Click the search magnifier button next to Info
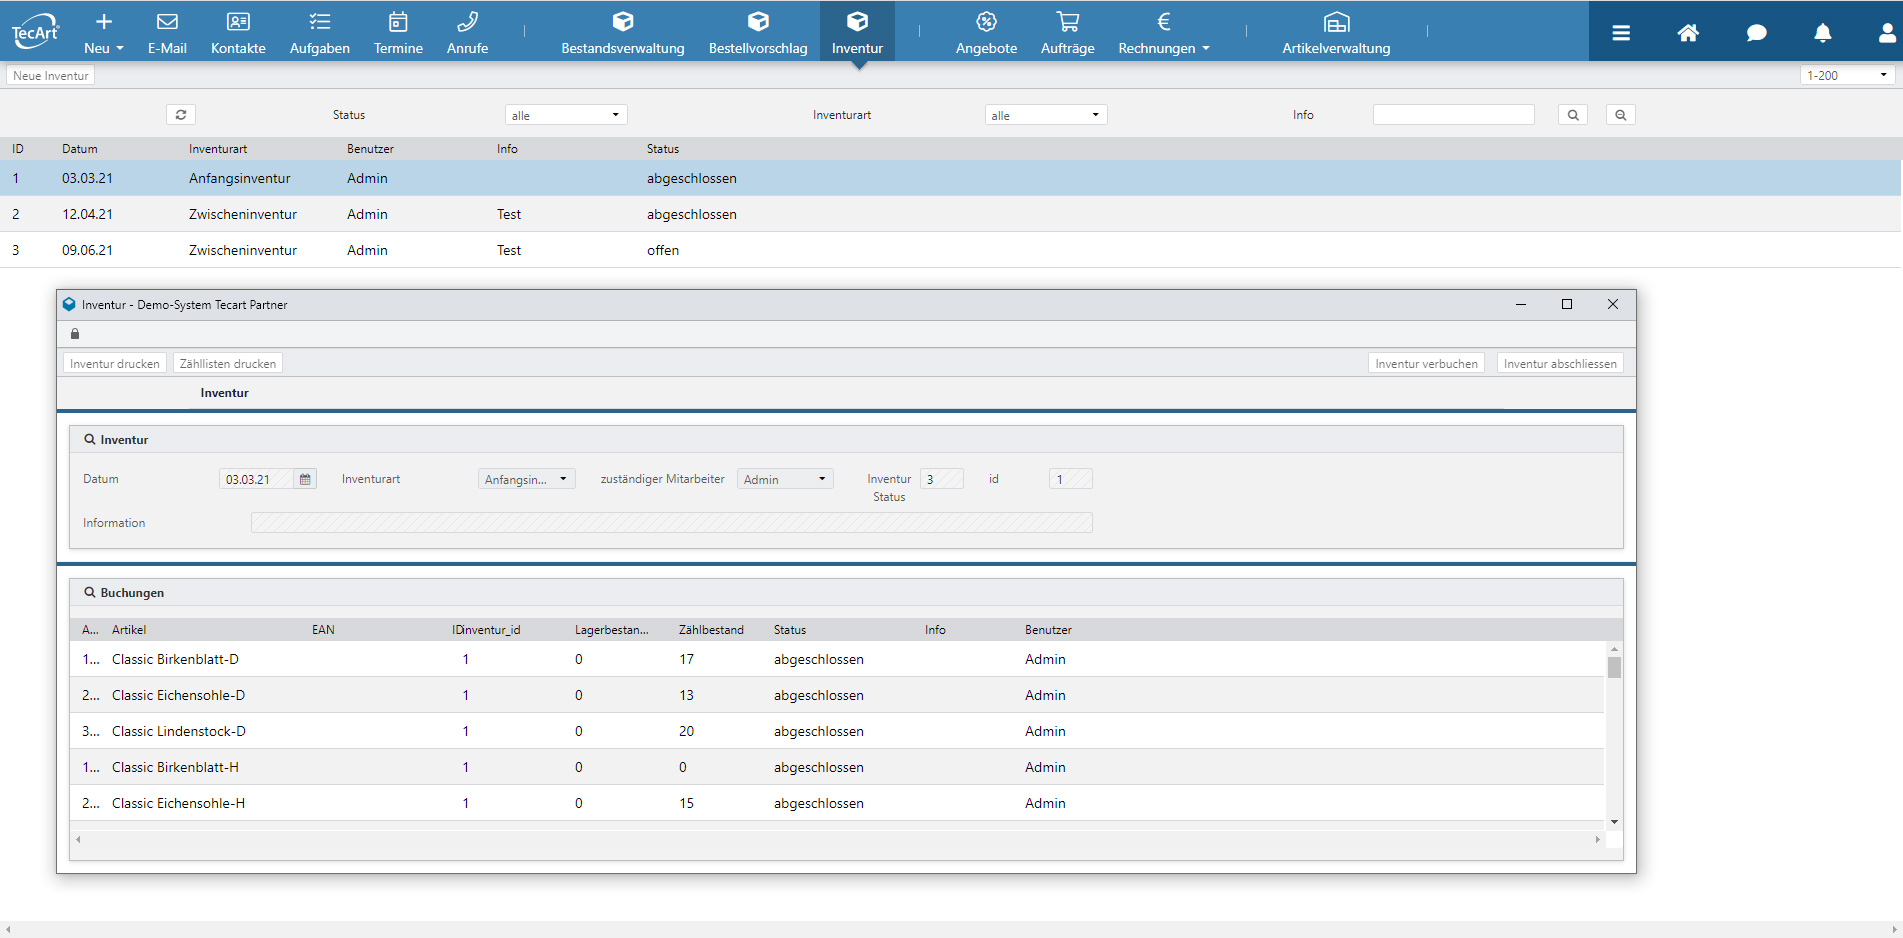The height and width of the screenshot is (938, 1903). [1573, 115]
